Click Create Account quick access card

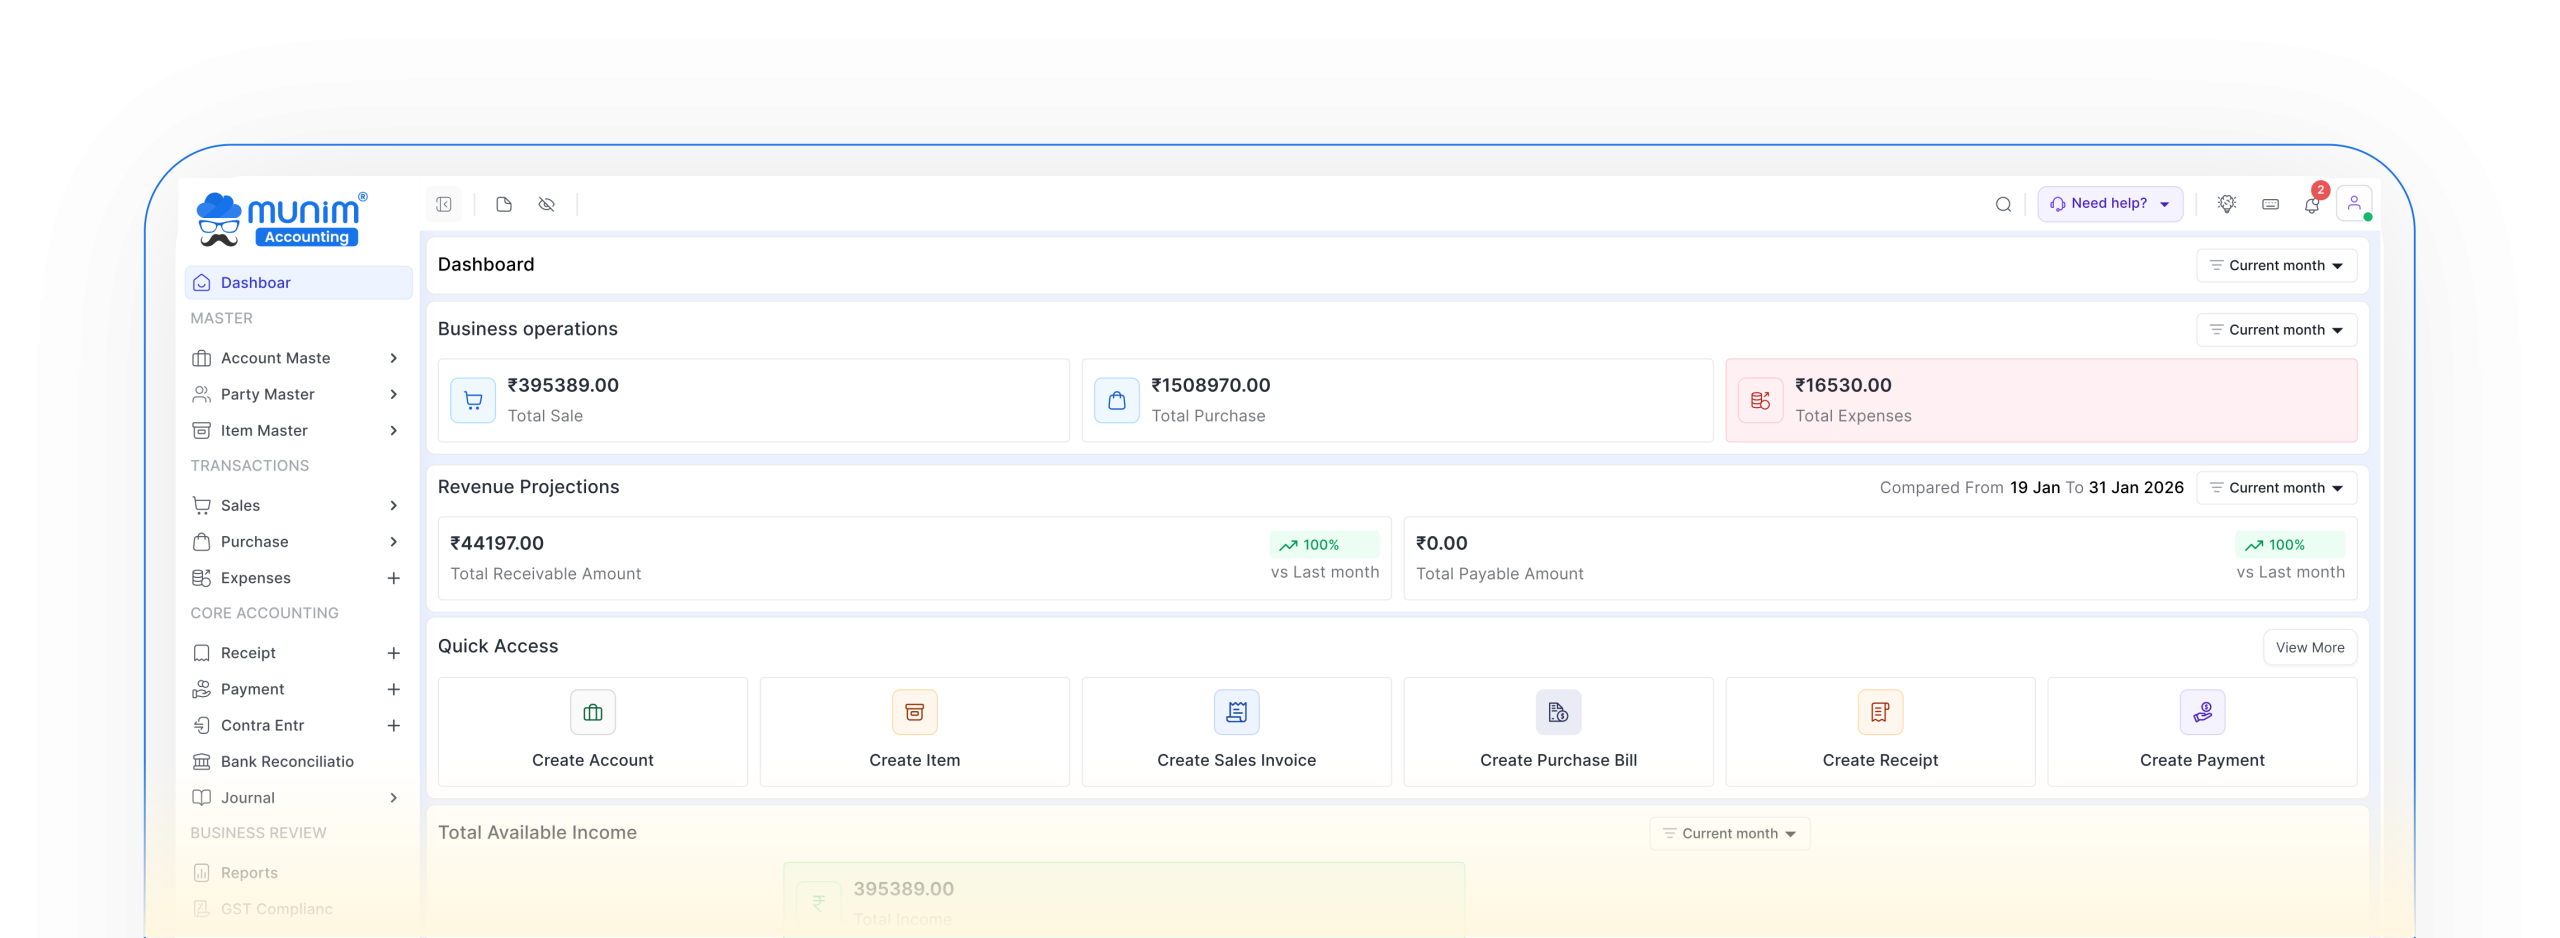pos(593,732)
